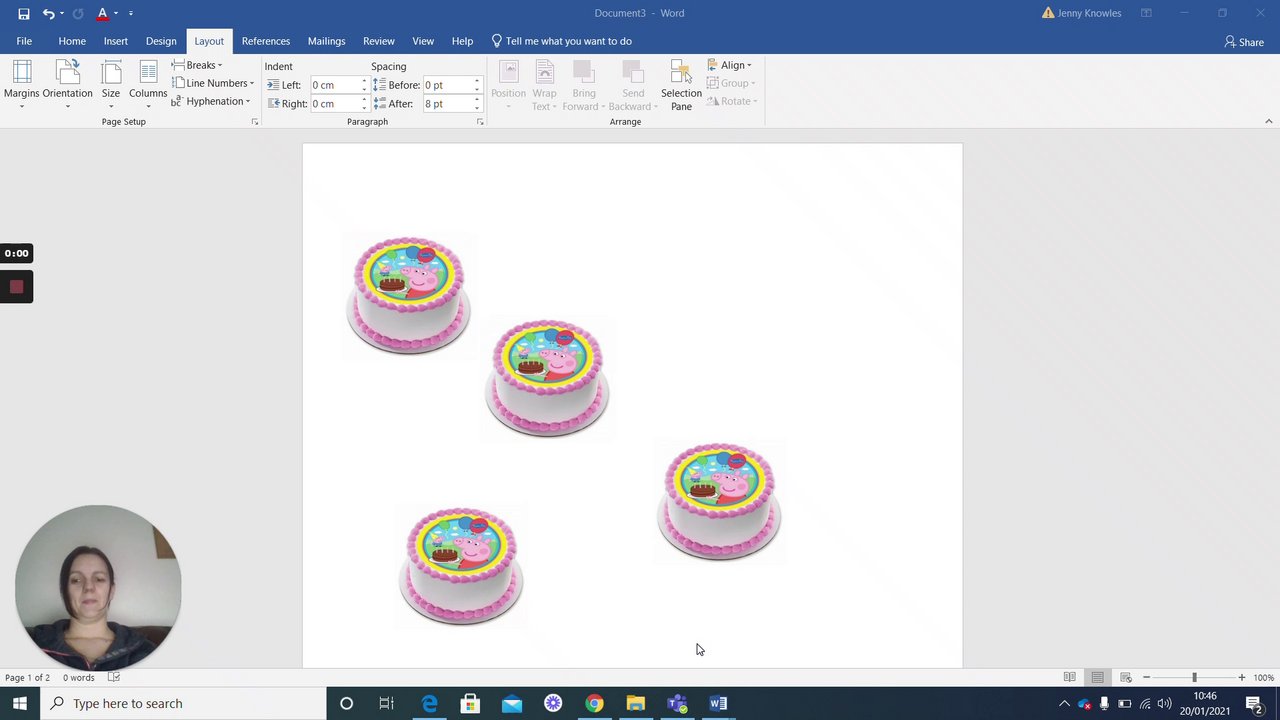Switch to Read Mode view

point(1069,678)
